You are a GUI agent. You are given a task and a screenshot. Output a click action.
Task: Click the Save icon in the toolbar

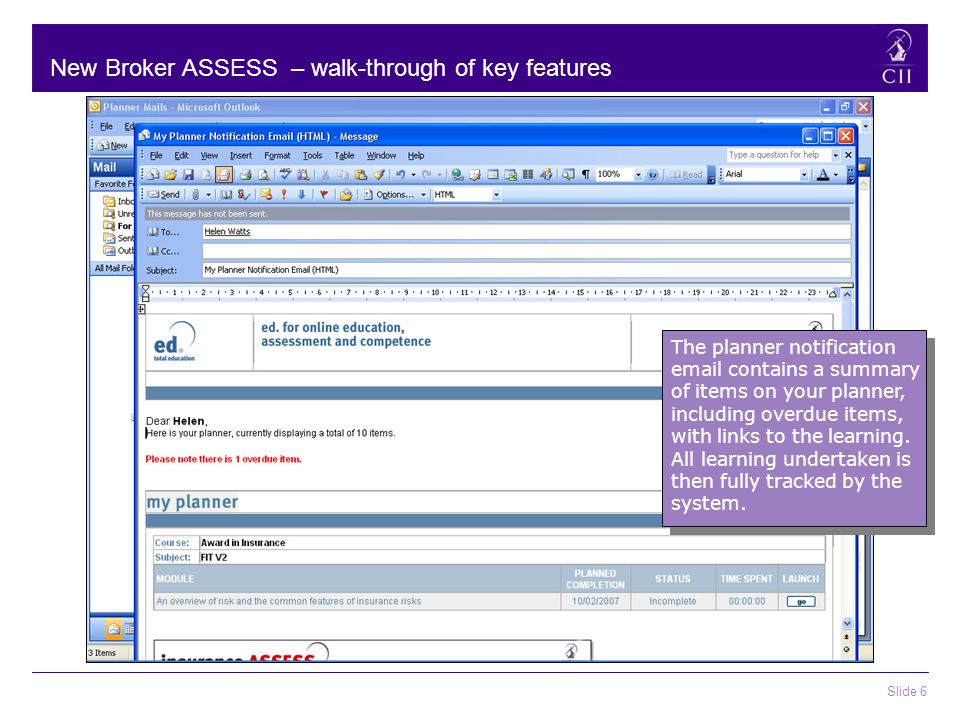tap(189, 175)
